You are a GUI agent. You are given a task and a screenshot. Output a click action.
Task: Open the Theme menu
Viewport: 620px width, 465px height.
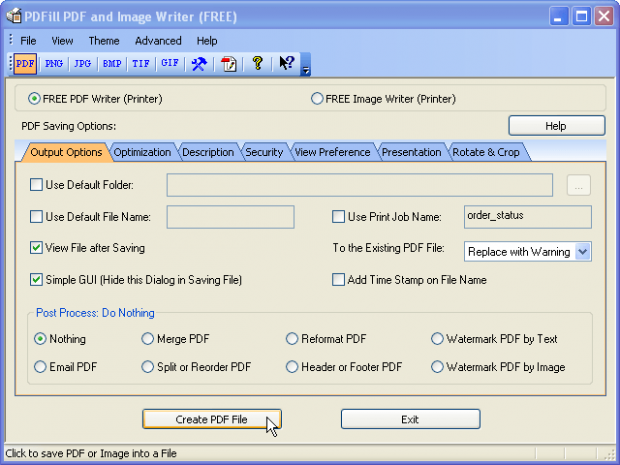click(x=104, y=41)
